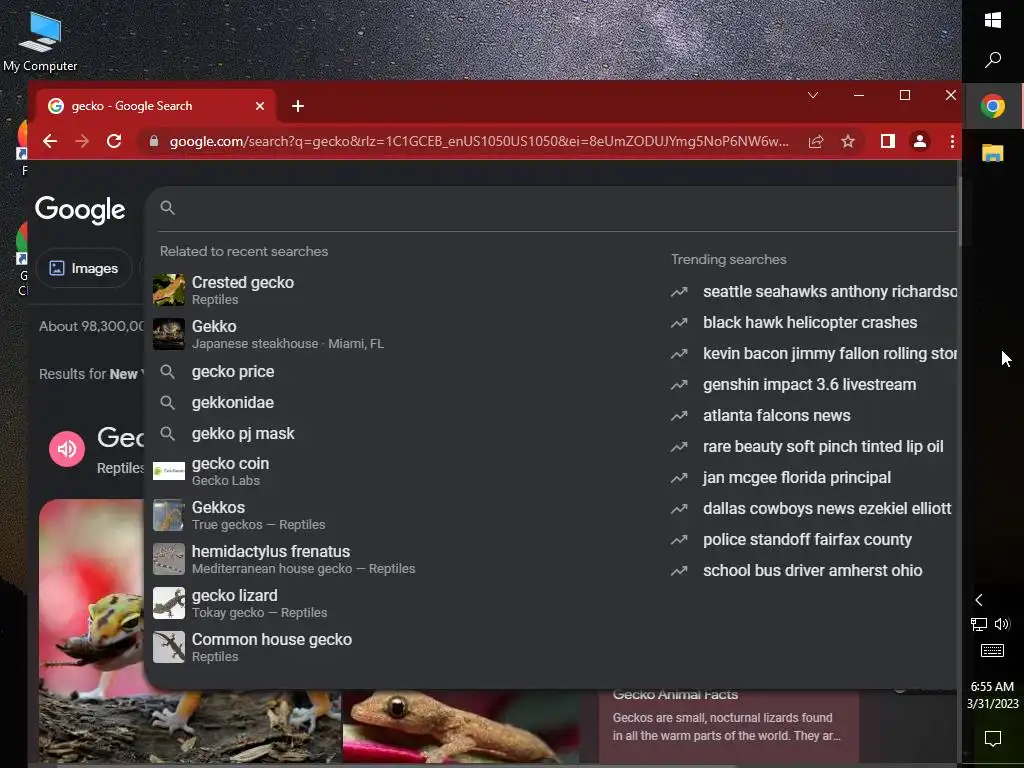Open trending genshin impact 3.6 livestream
1024x768 pixels.
pos(813,385)
